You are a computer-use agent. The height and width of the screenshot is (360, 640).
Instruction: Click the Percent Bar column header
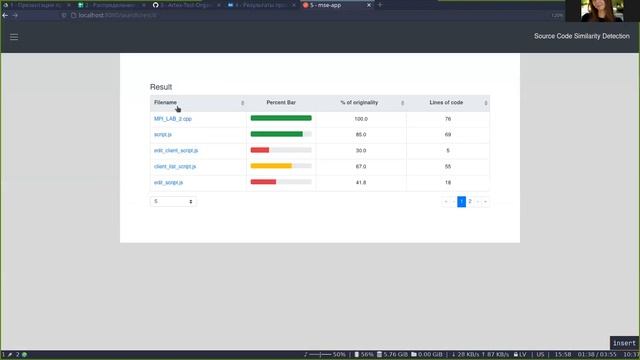[281, 103]
